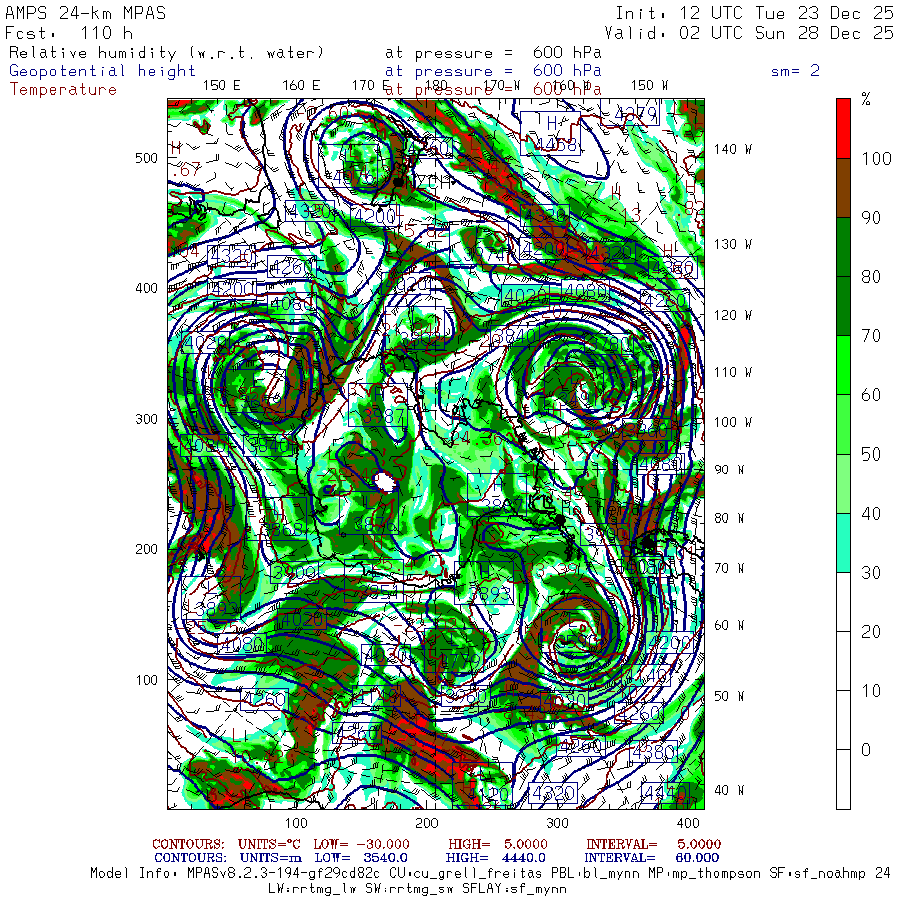
Task: Select the H 3893 height label box
Action: tap(484, 583)
